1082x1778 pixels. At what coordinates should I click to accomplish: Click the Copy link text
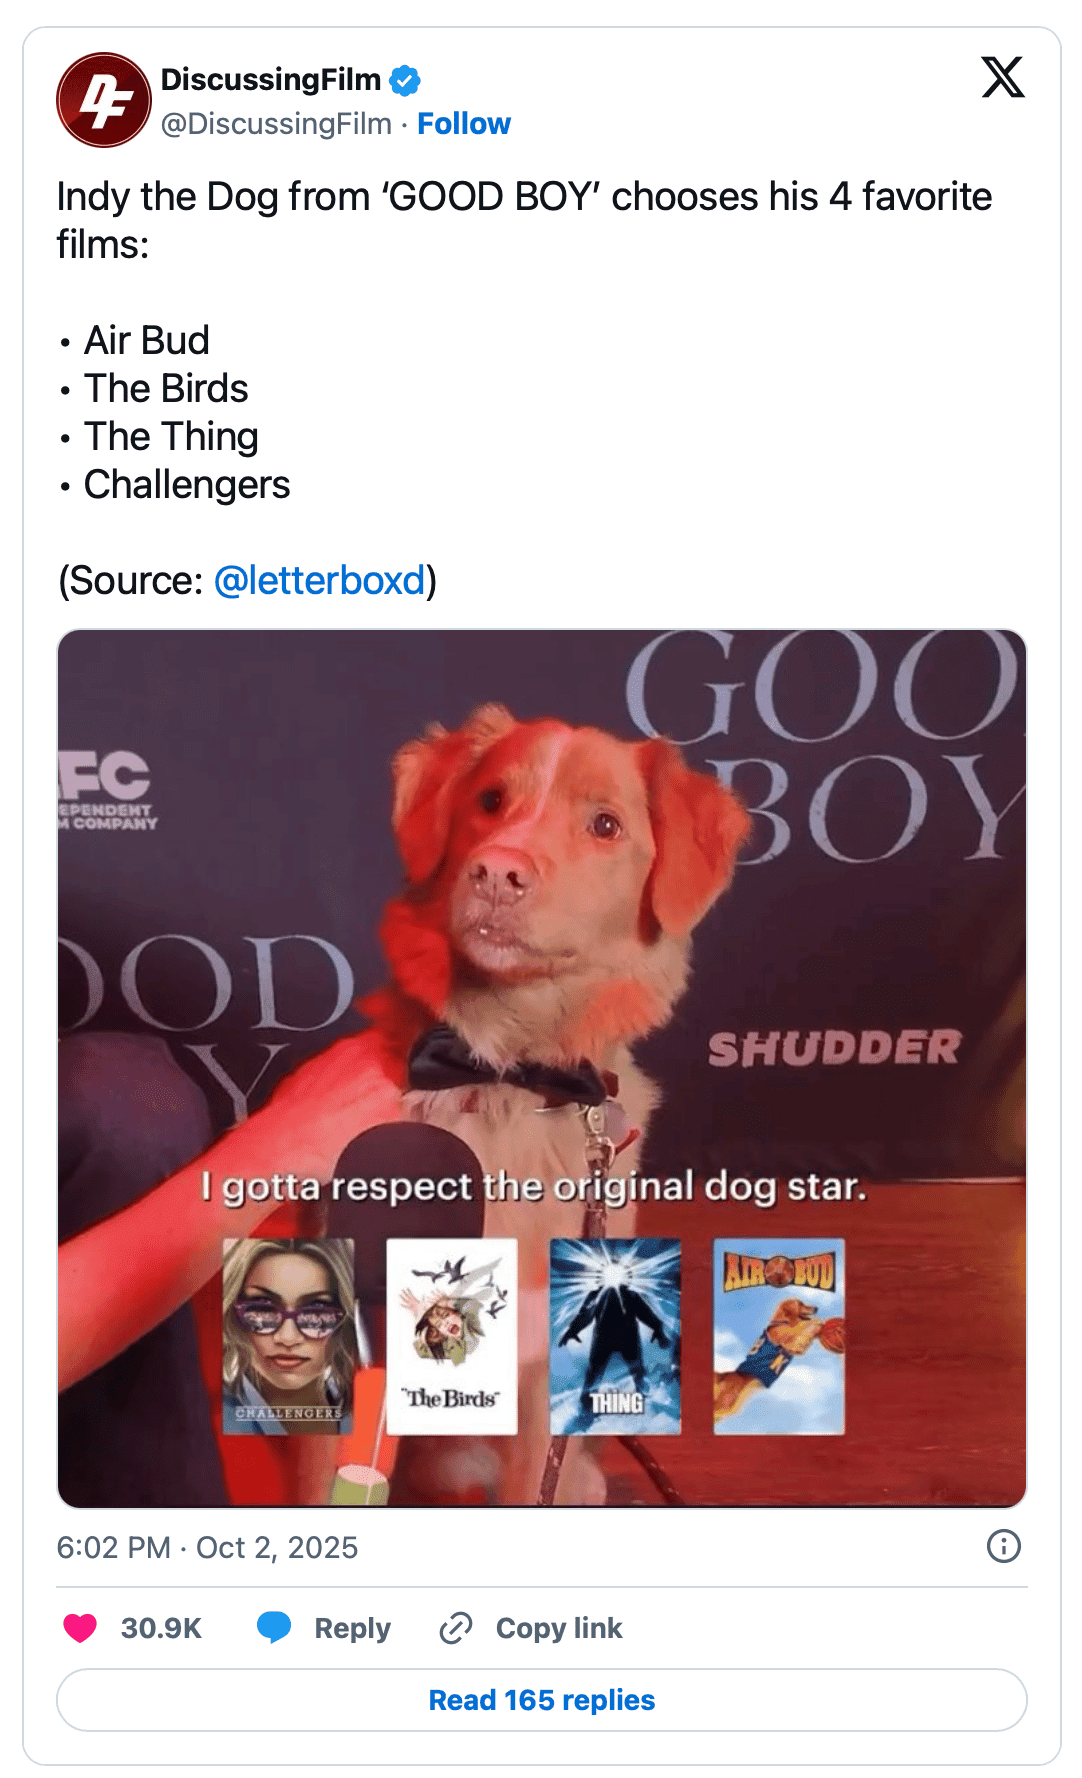559,1628
